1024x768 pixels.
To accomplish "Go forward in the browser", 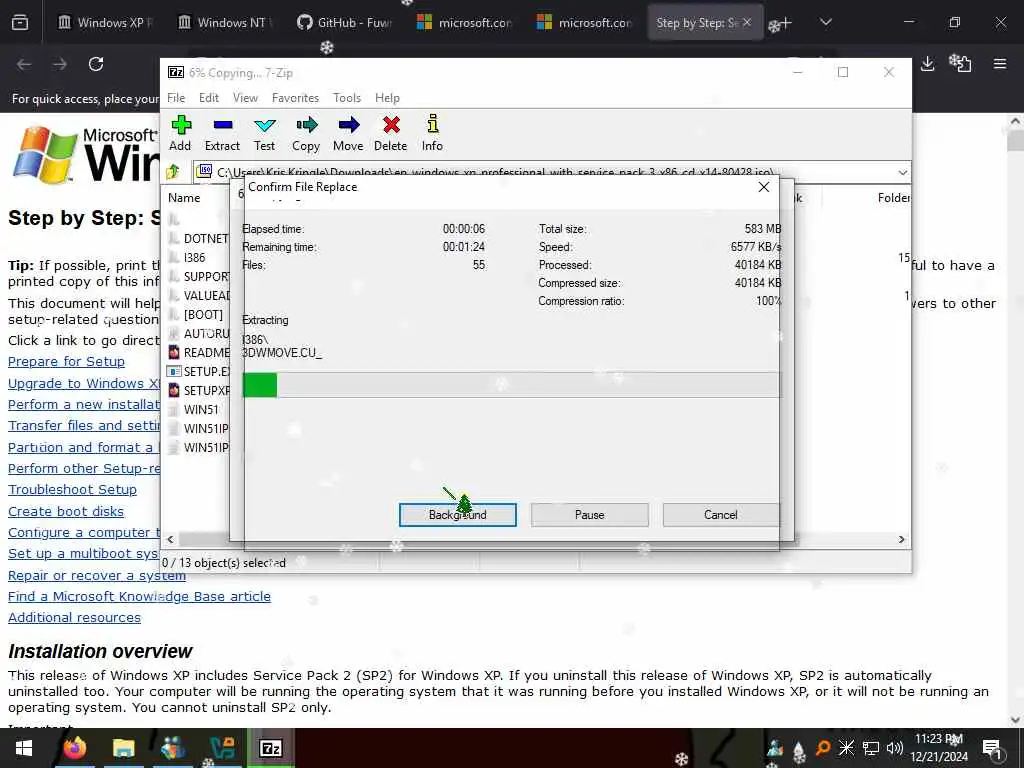I will tap(60, 64).
